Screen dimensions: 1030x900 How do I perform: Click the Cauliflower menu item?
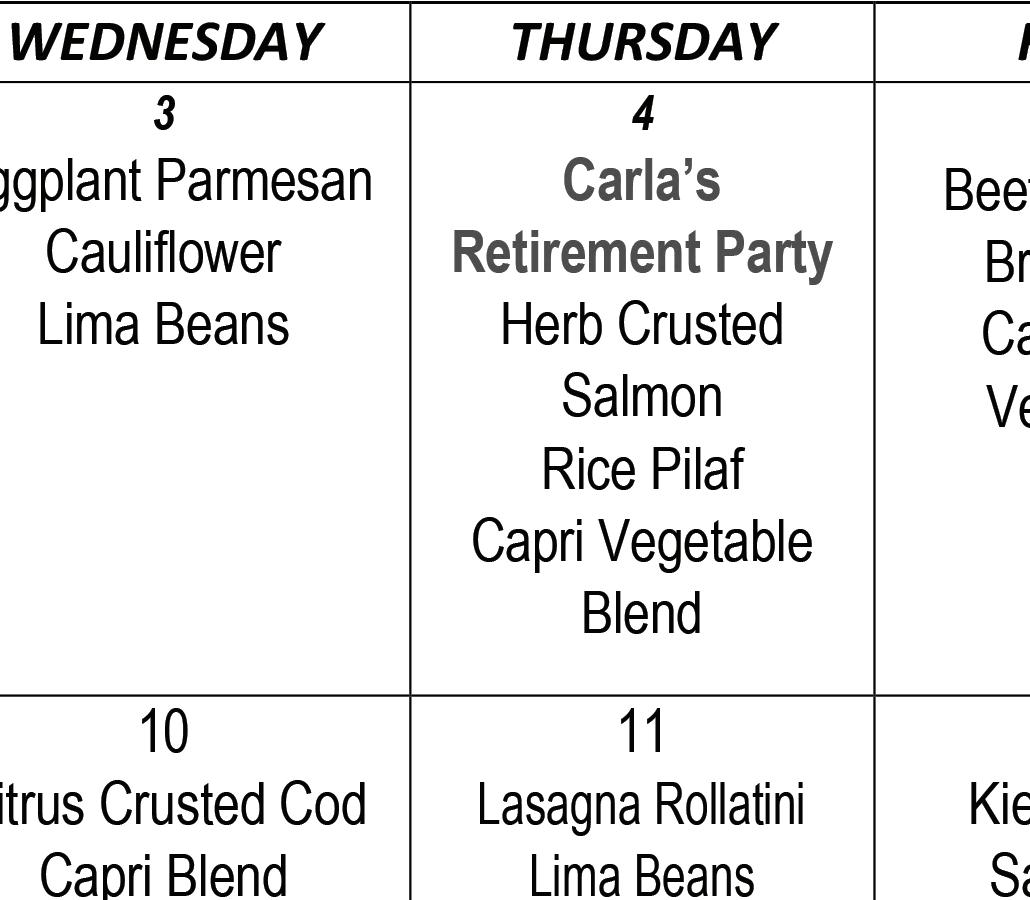(164, 253)
